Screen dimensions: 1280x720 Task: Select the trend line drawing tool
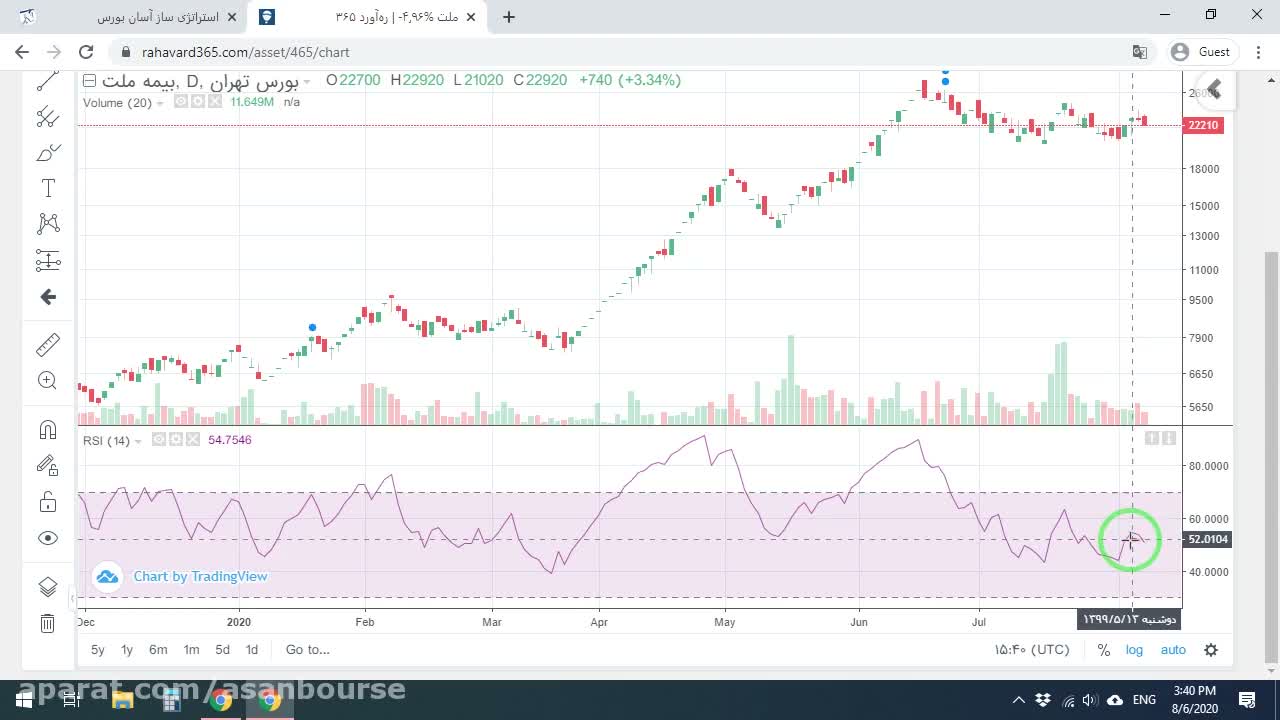47,82
